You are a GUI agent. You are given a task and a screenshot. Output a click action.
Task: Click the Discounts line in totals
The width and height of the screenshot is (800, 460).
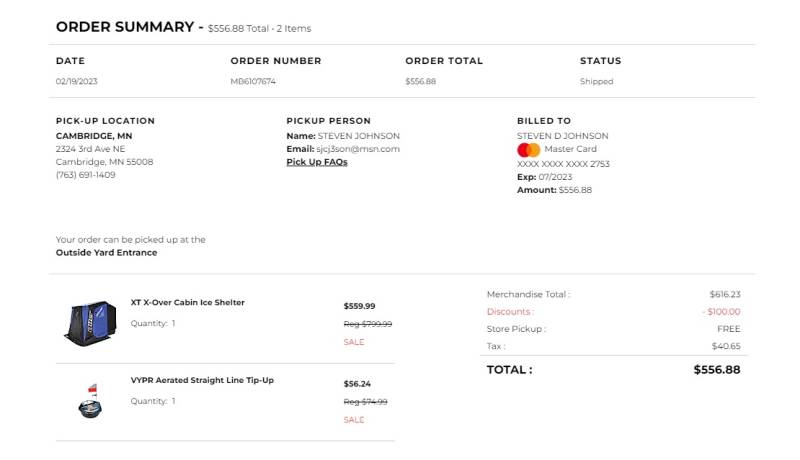pyautogui.click(x=613, y=312)
